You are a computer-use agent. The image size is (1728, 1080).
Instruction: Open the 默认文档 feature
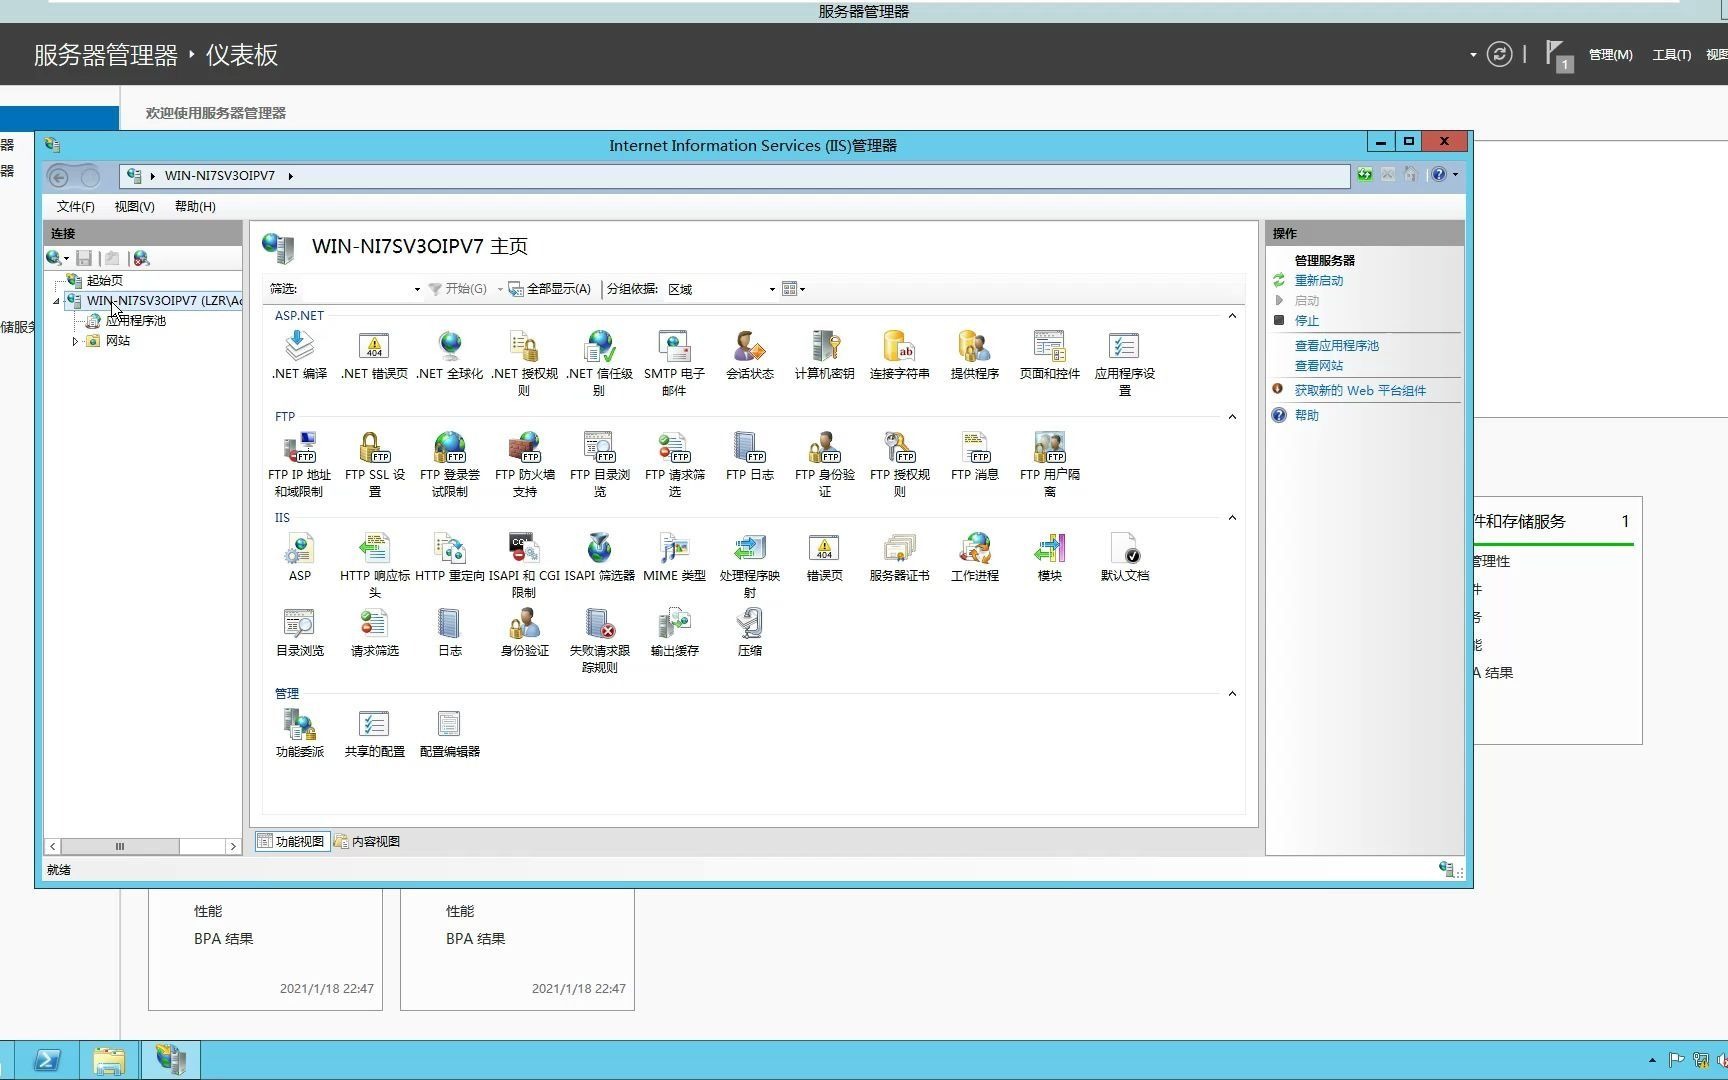pos(1124,558)
